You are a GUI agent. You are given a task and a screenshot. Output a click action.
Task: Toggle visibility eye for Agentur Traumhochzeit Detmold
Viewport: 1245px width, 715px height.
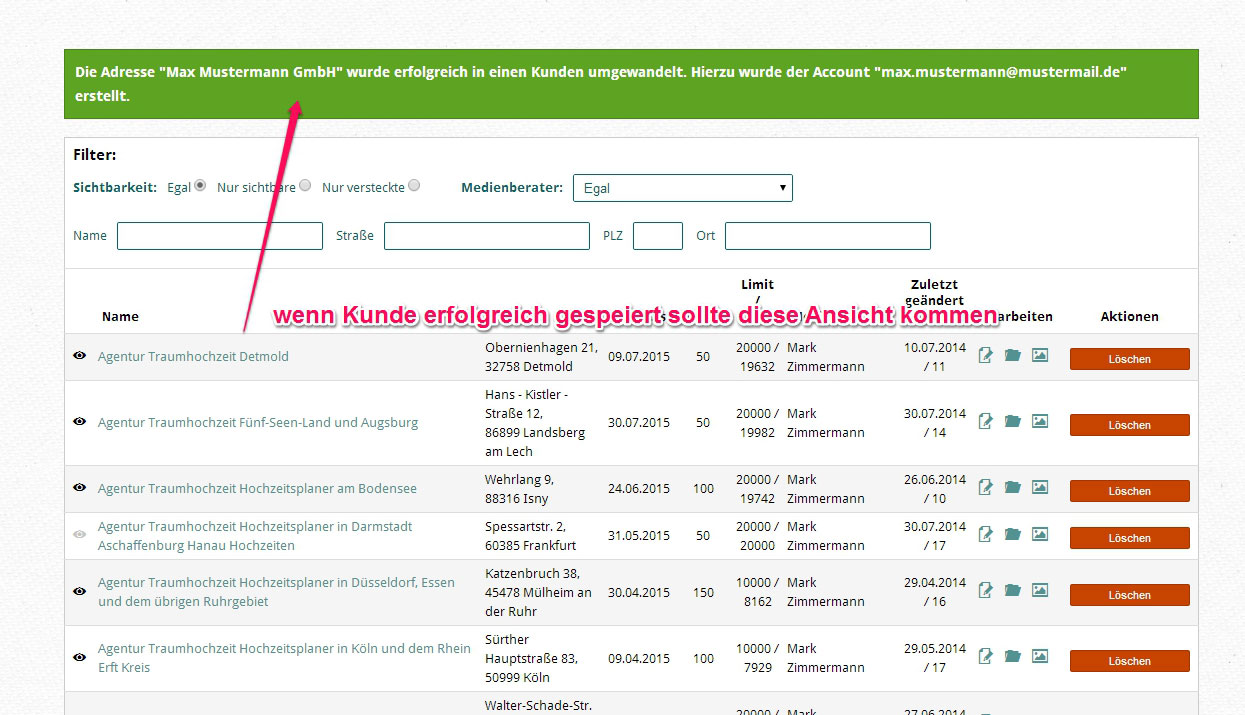coord(80,356)
